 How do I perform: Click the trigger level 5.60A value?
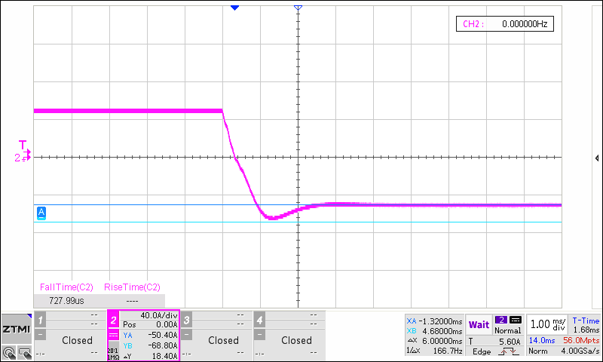(x=510, y=342)
